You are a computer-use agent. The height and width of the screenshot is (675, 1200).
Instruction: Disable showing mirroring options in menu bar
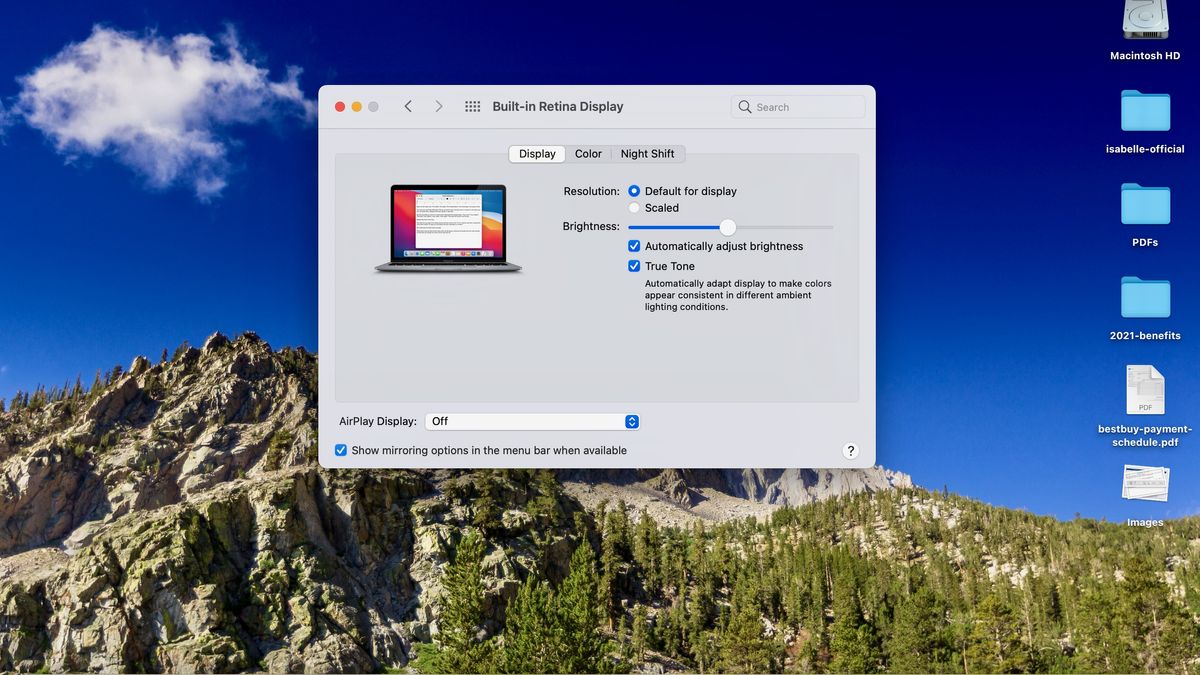coord(341,450)
